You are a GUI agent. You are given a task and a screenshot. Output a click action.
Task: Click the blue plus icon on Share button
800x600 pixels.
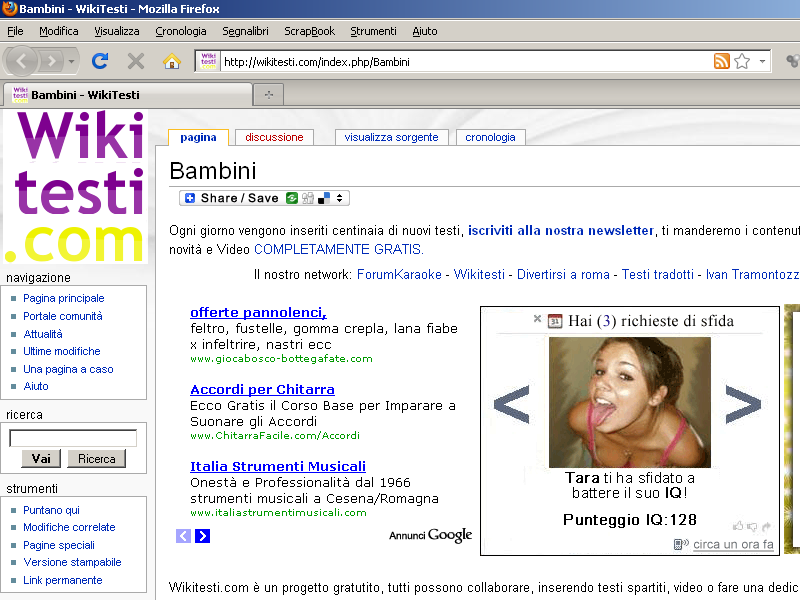click(190, 198)
